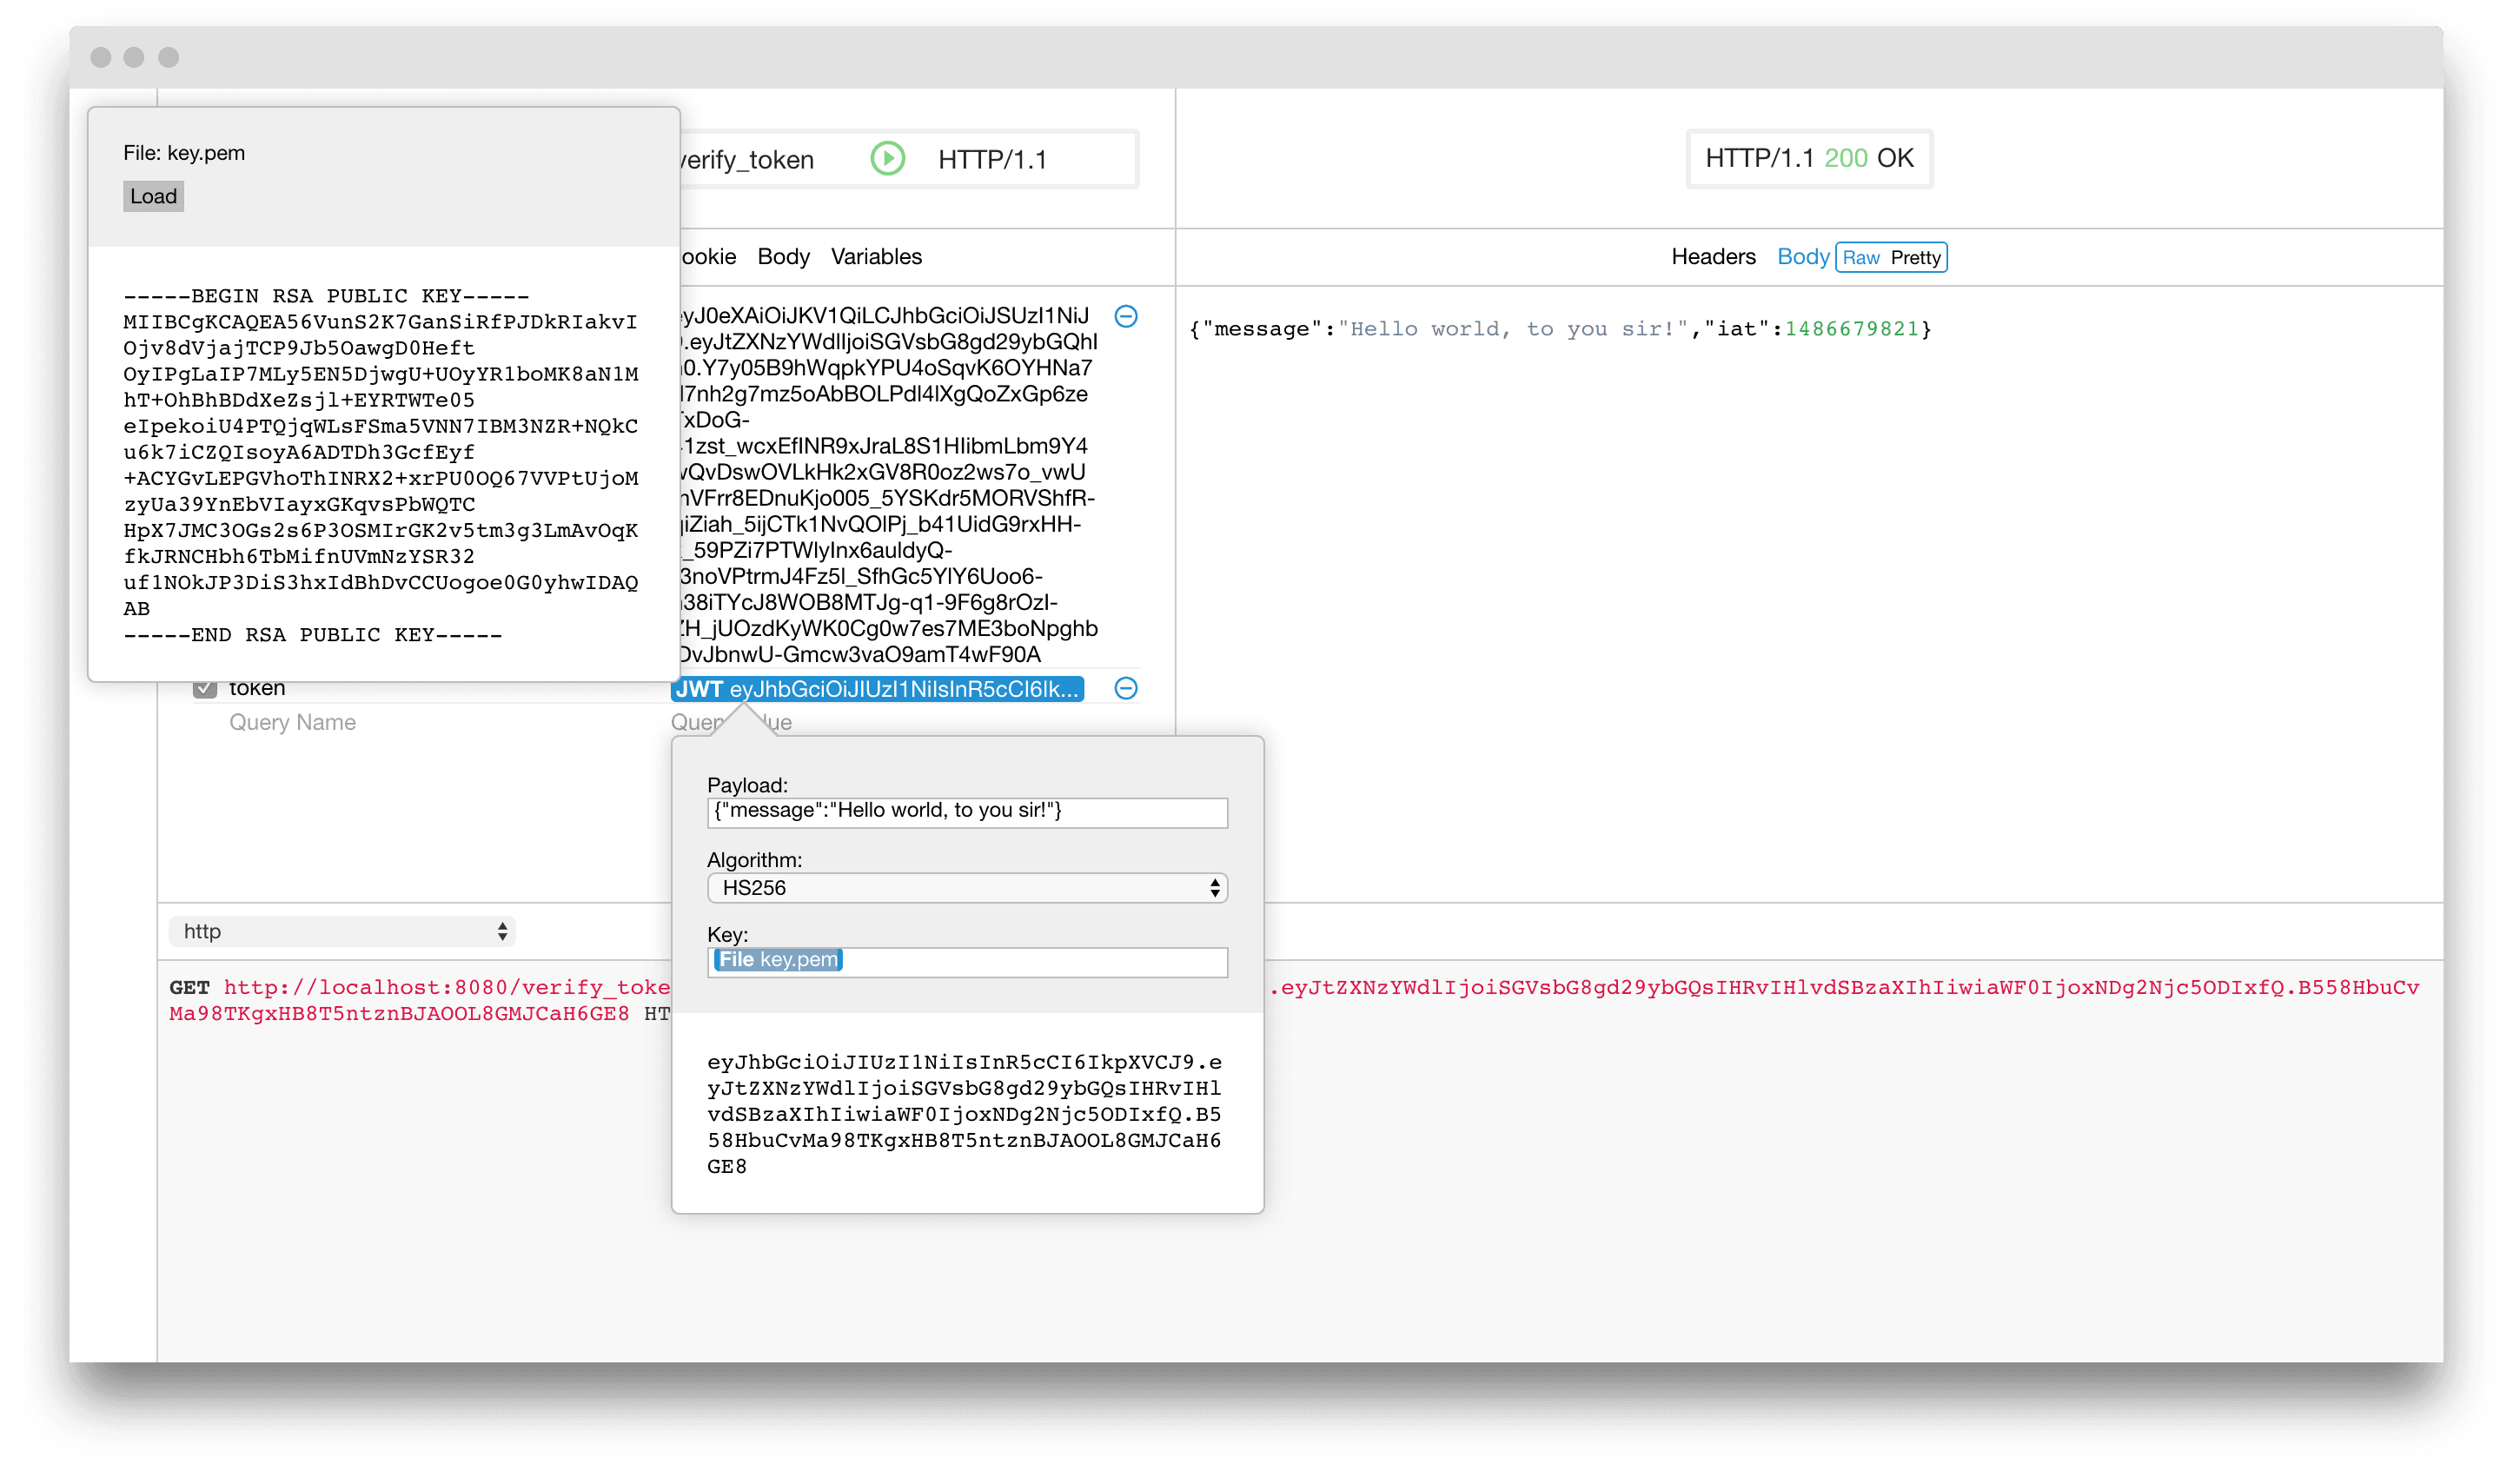Viewport: 2513px width, 1484px height.
Task: Switch response view to Raw
Action: click(1861, 258)
